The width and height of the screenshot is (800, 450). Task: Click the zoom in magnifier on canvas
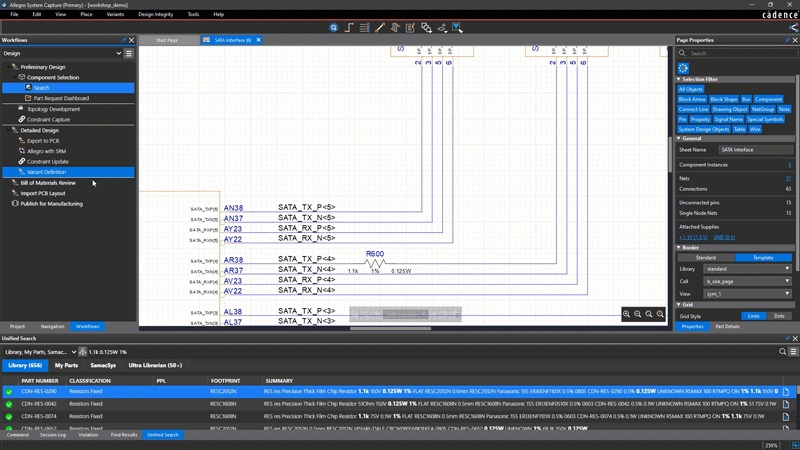point(627,314)
